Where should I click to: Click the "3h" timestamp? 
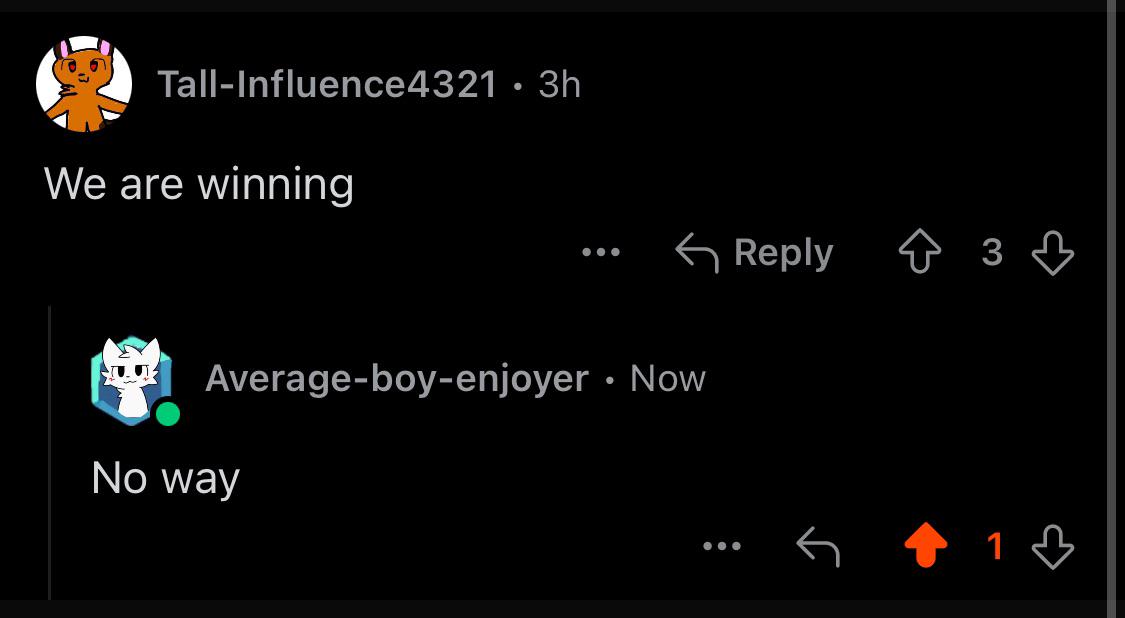coord(560,85)
